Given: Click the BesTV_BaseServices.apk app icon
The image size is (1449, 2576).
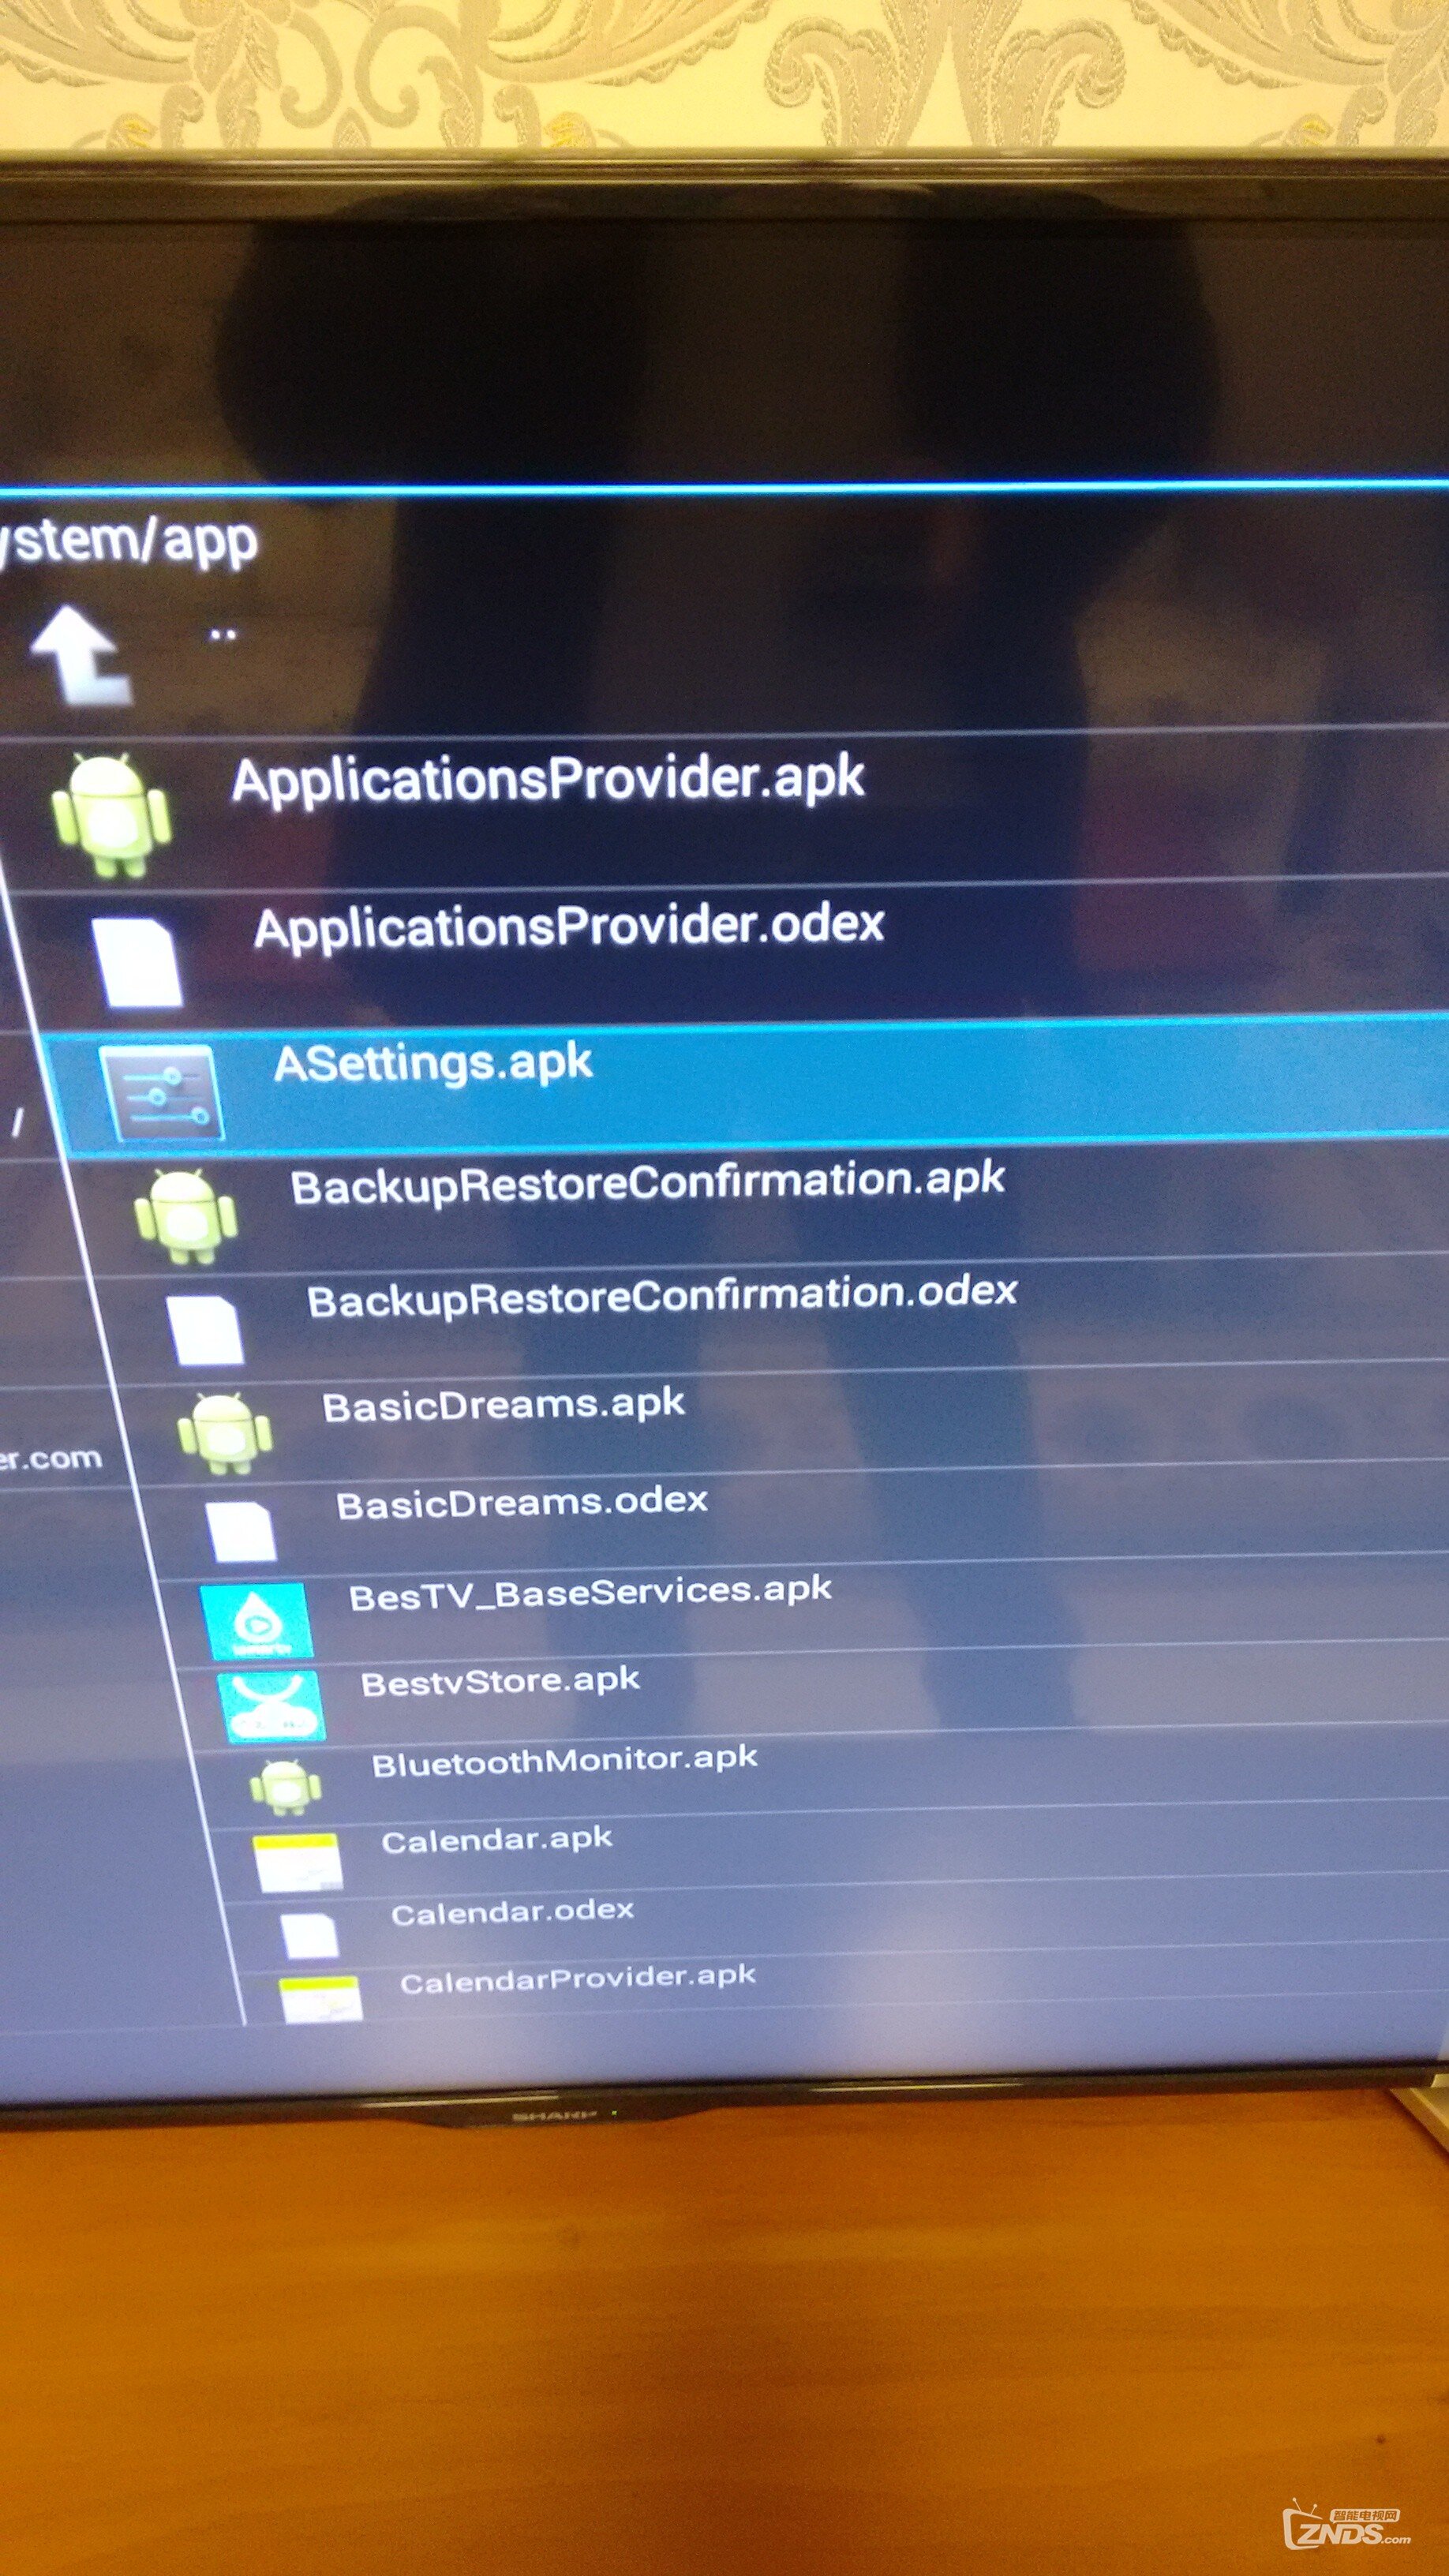Looking at the screenshot, I should pos(256,1620).
